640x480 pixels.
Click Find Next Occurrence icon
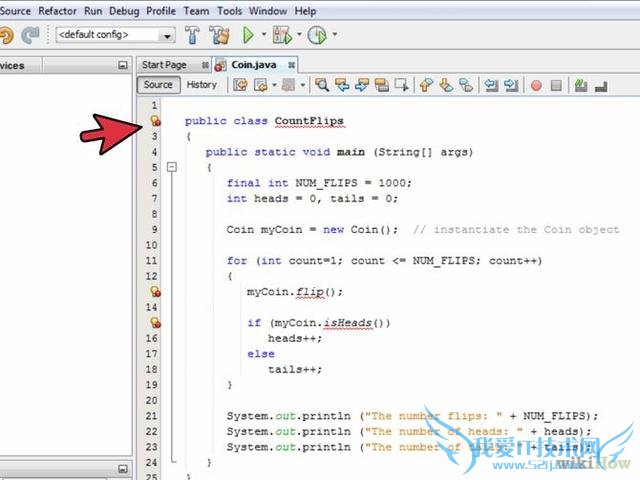pyautogui.click(x=362, y=85)
